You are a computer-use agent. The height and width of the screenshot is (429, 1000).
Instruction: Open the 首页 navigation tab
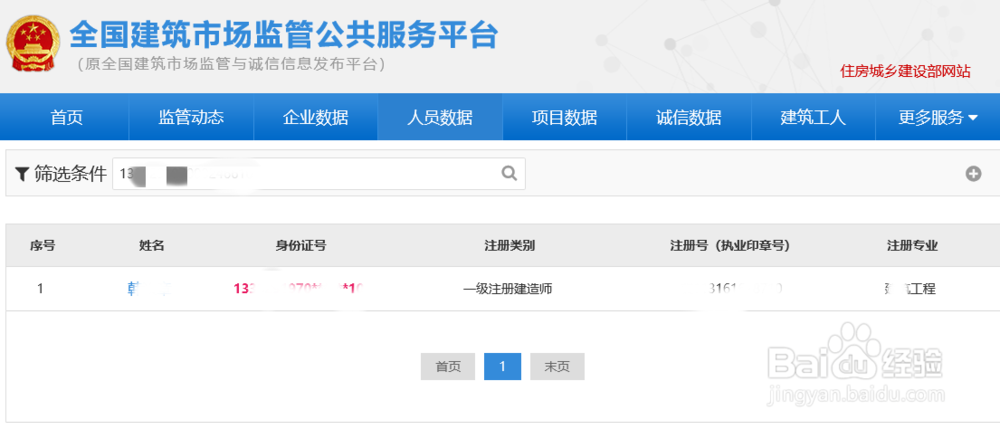coord(67,117)
